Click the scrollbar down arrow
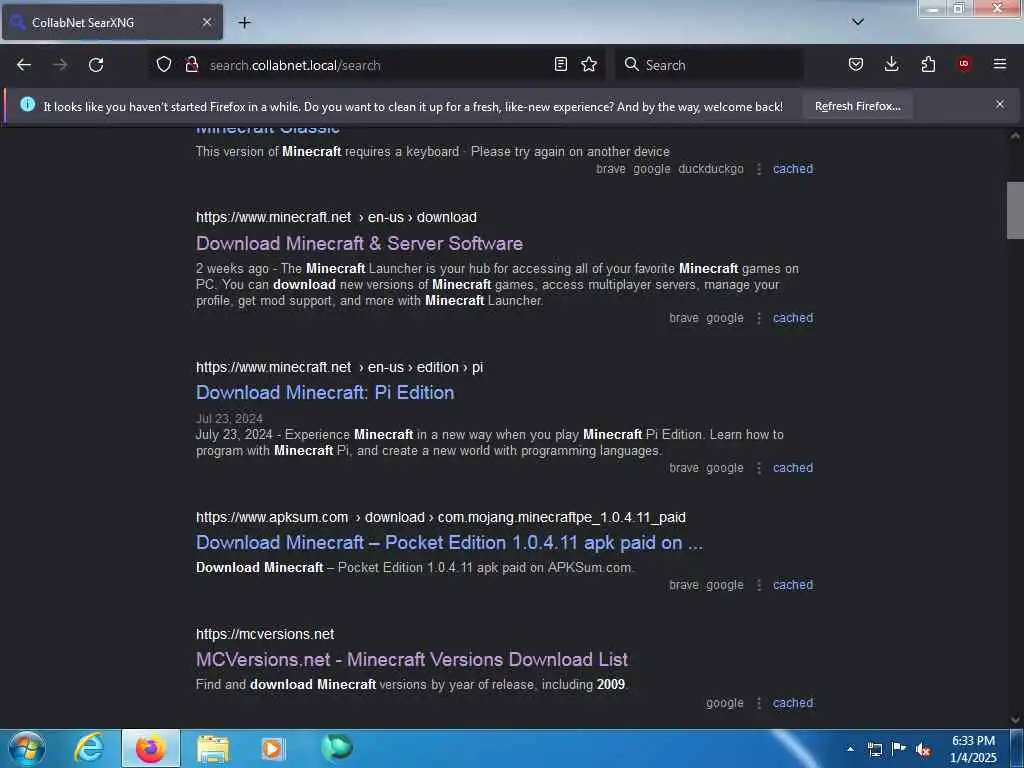 pyautogui.click(x=1015, y=720)
